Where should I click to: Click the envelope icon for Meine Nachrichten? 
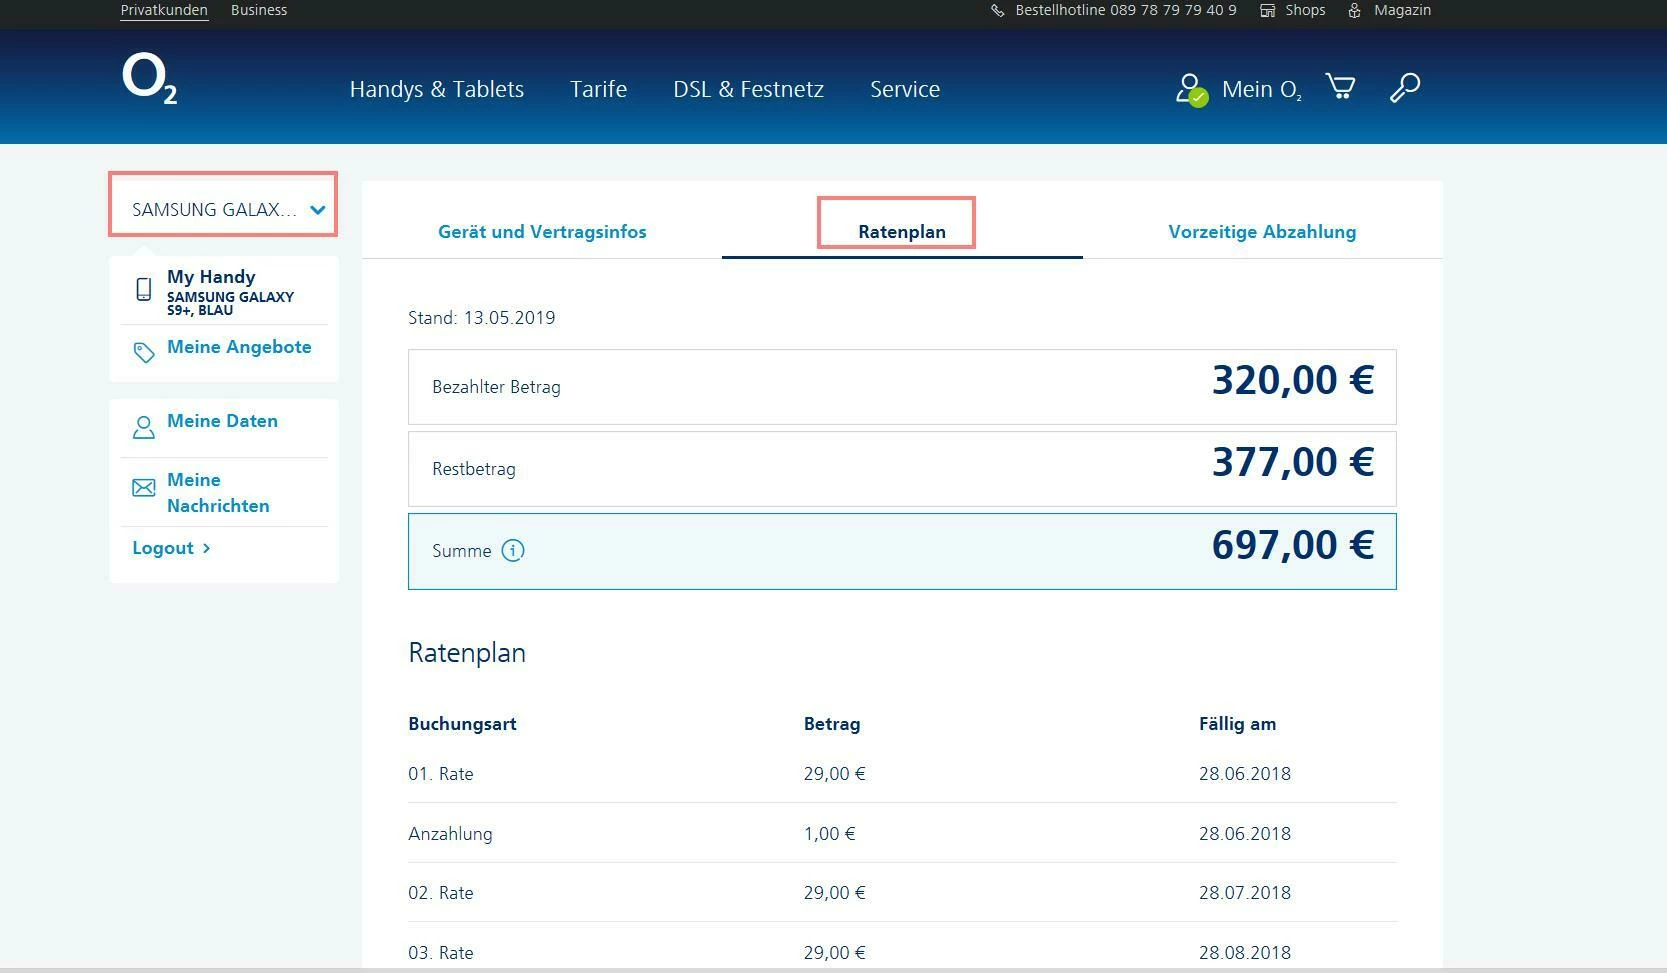[144, 488]
